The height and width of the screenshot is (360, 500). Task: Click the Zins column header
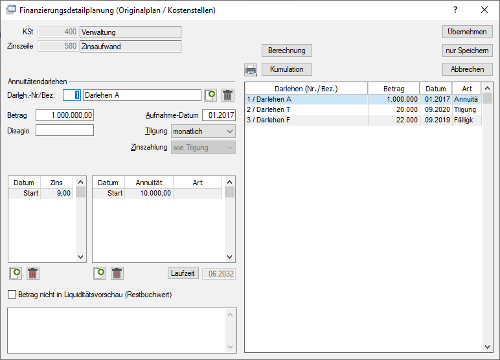(57, 182)
